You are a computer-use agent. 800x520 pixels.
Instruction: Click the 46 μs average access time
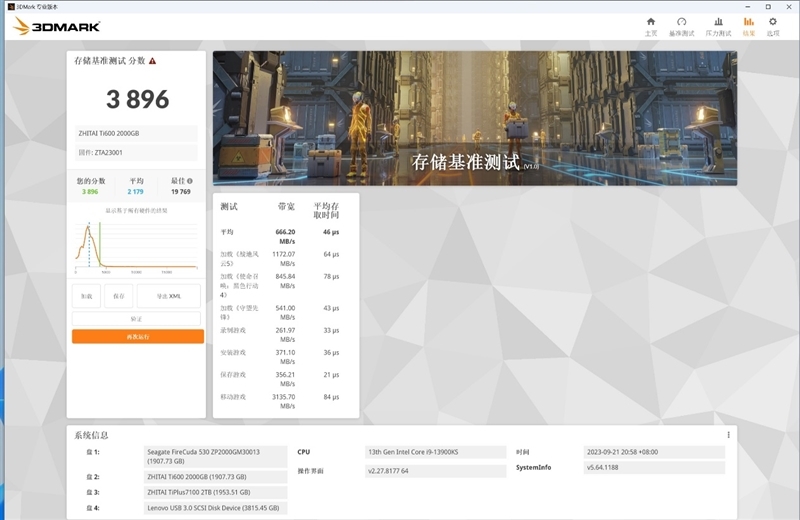coord(331,232)
